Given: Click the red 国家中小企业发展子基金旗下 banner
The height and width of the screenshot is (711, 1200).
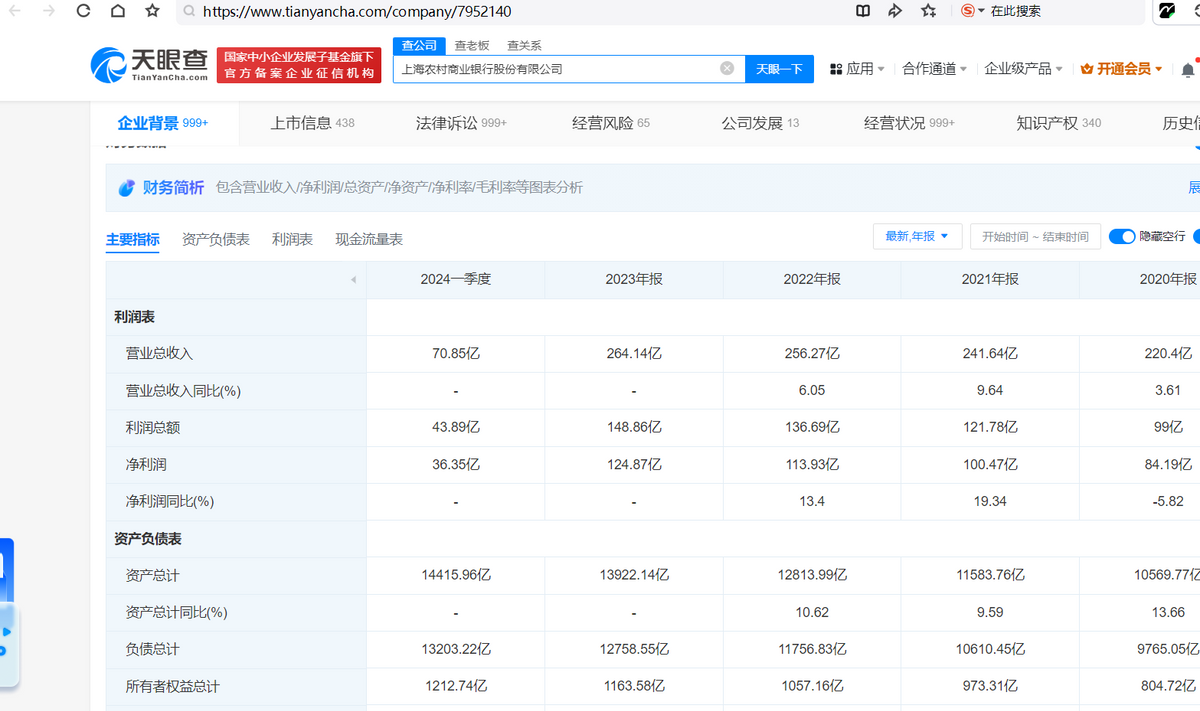Looking at the screenshot, I should (x=299, y=65).
